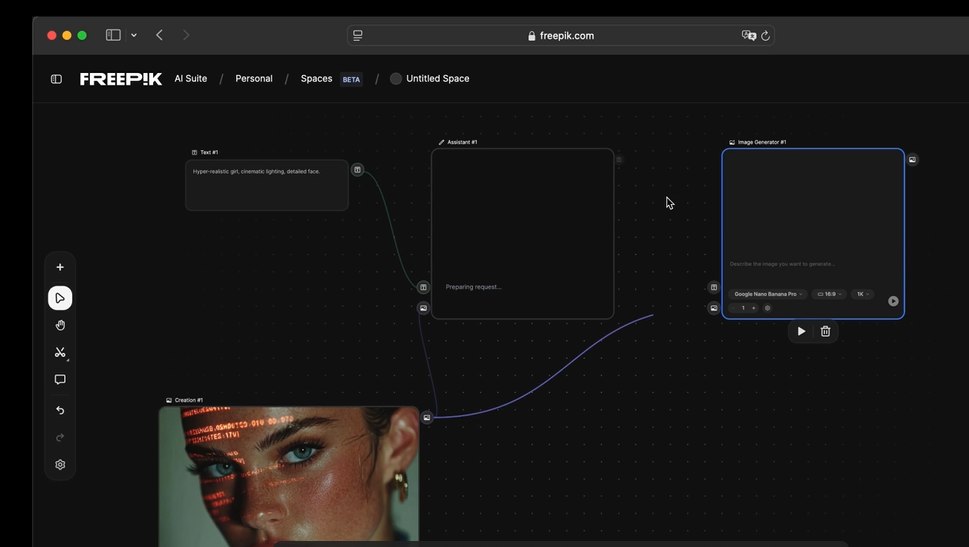
Task: Toggle the Safari sidebar button
Action: pyautogui.click(x=113, y=35)
